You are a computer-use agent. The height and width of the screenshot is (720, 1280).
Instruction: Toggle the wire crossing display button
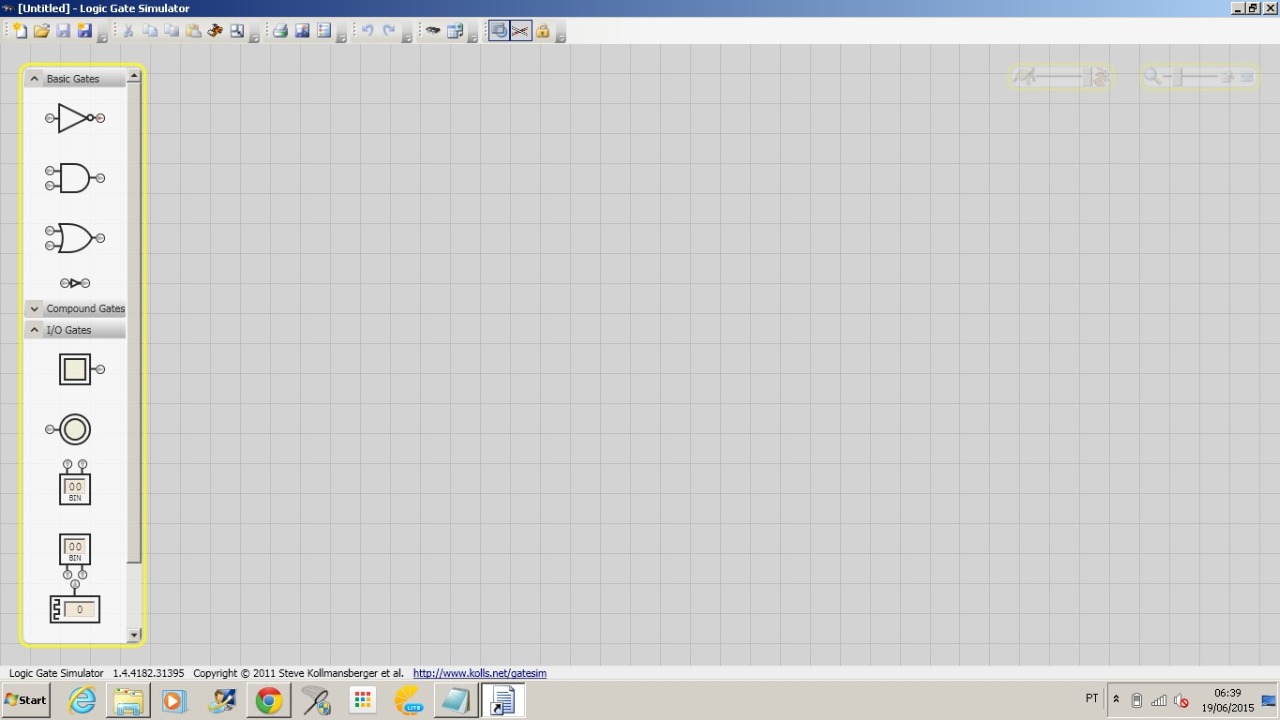coord(520,31)
